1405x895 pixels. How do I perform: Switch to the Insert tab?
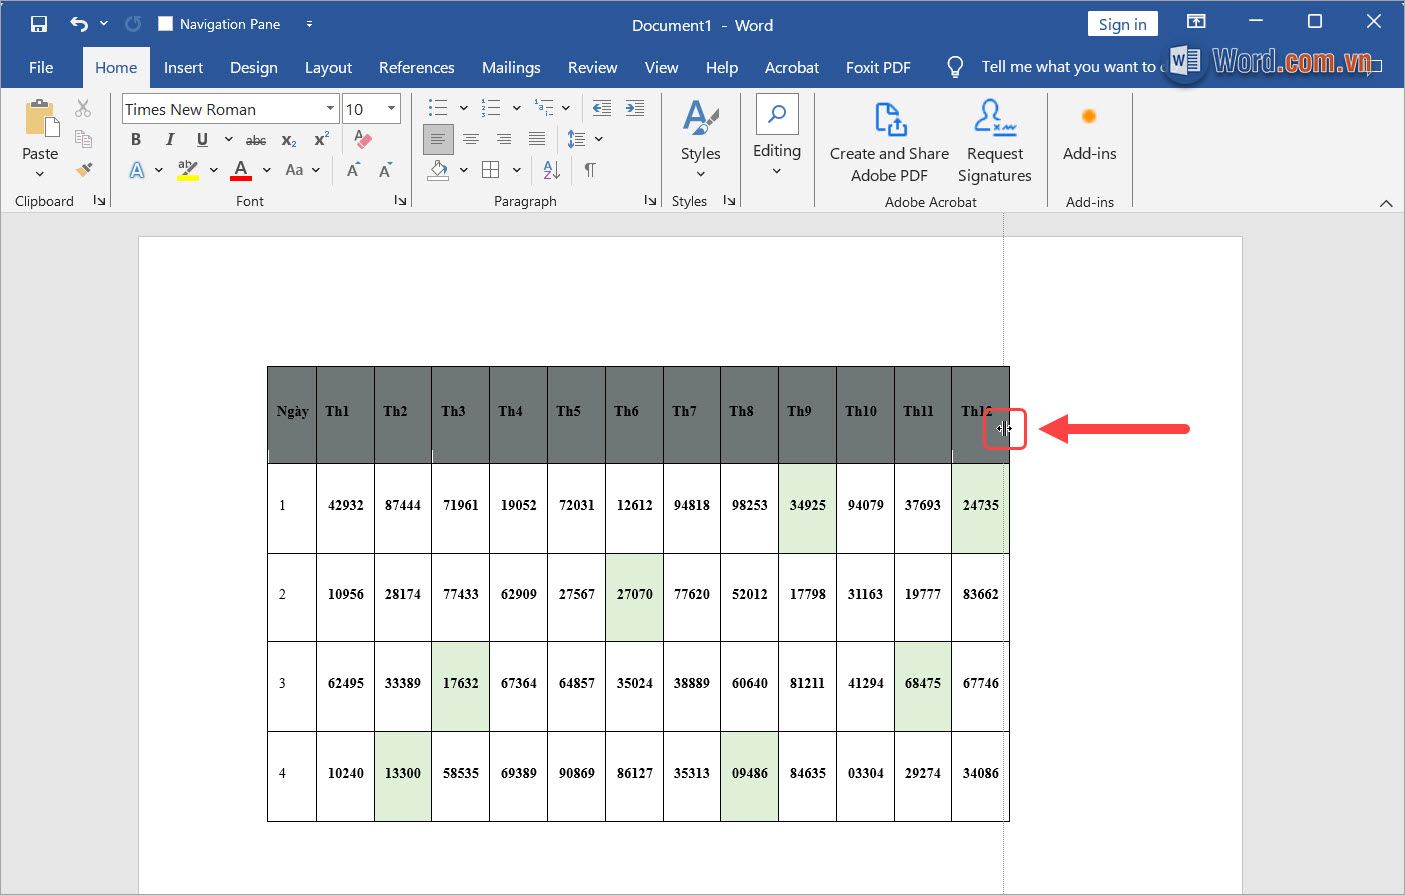tap(183, 67)
